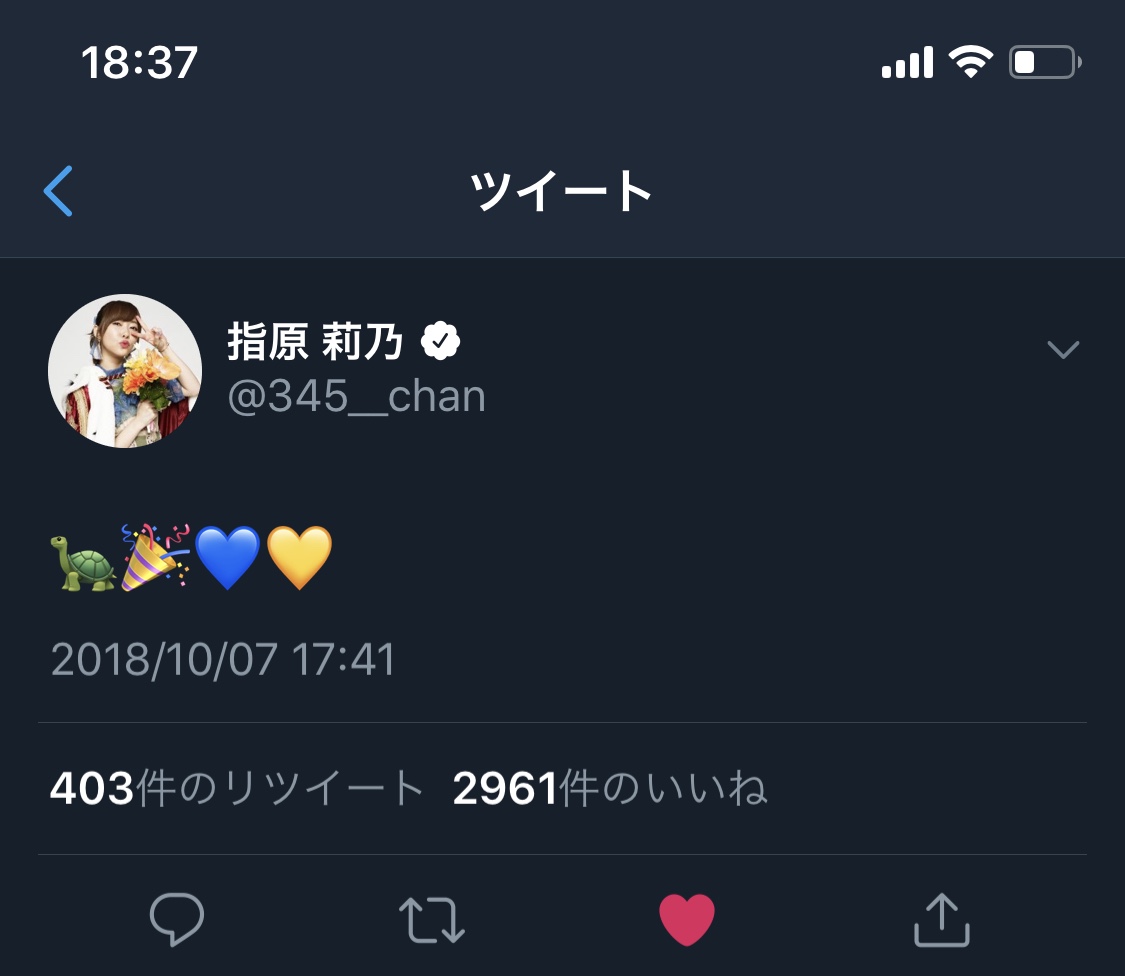Tap the ツイート header title
Image resolution: width=1125 pixels, height=976 pixels.
[562, 191]
